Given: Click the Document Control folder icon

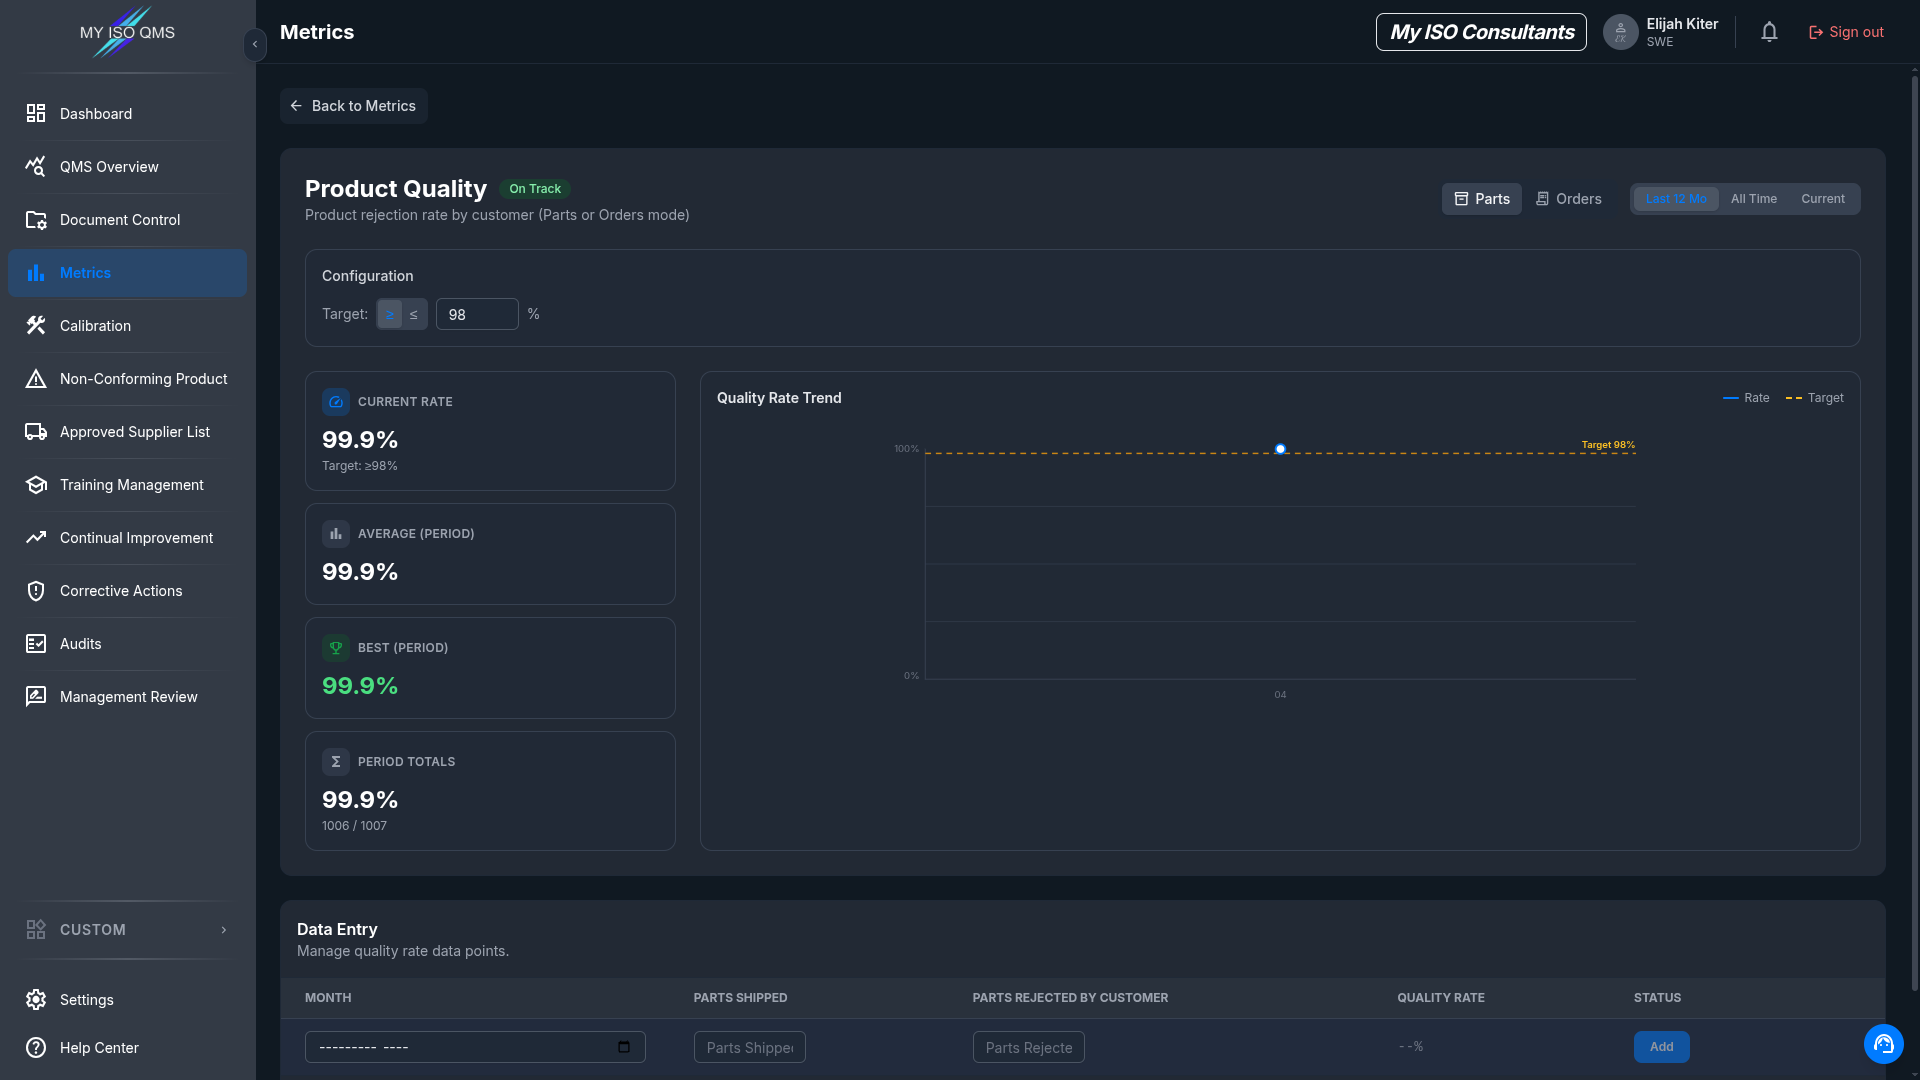Looking at the screenshot, I should click(x=36, y=220).
